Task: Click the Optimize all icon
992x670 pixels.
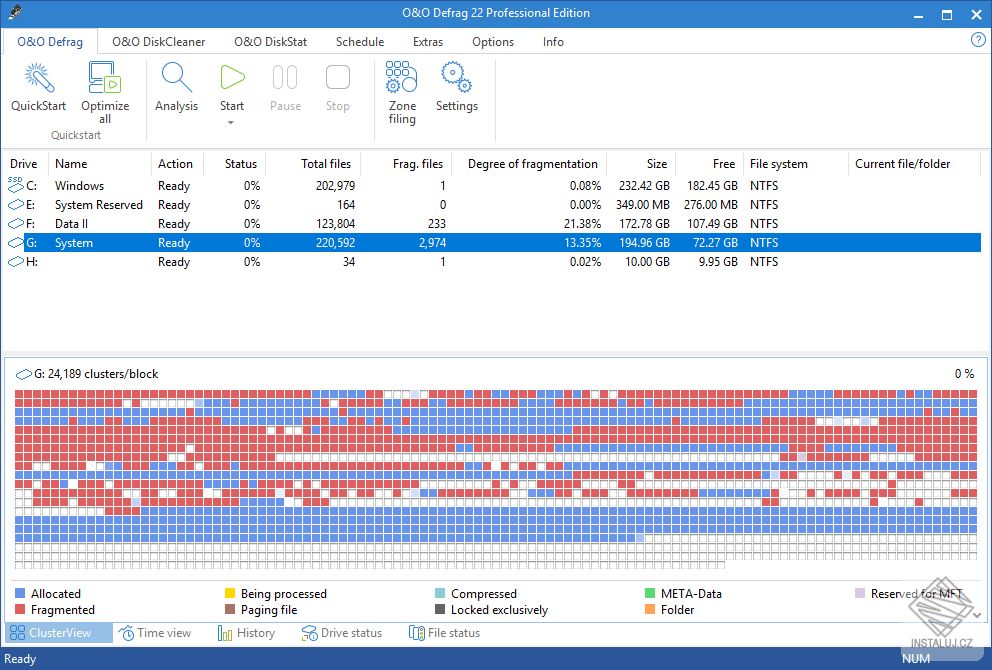Action: click(x=105, y=78)
